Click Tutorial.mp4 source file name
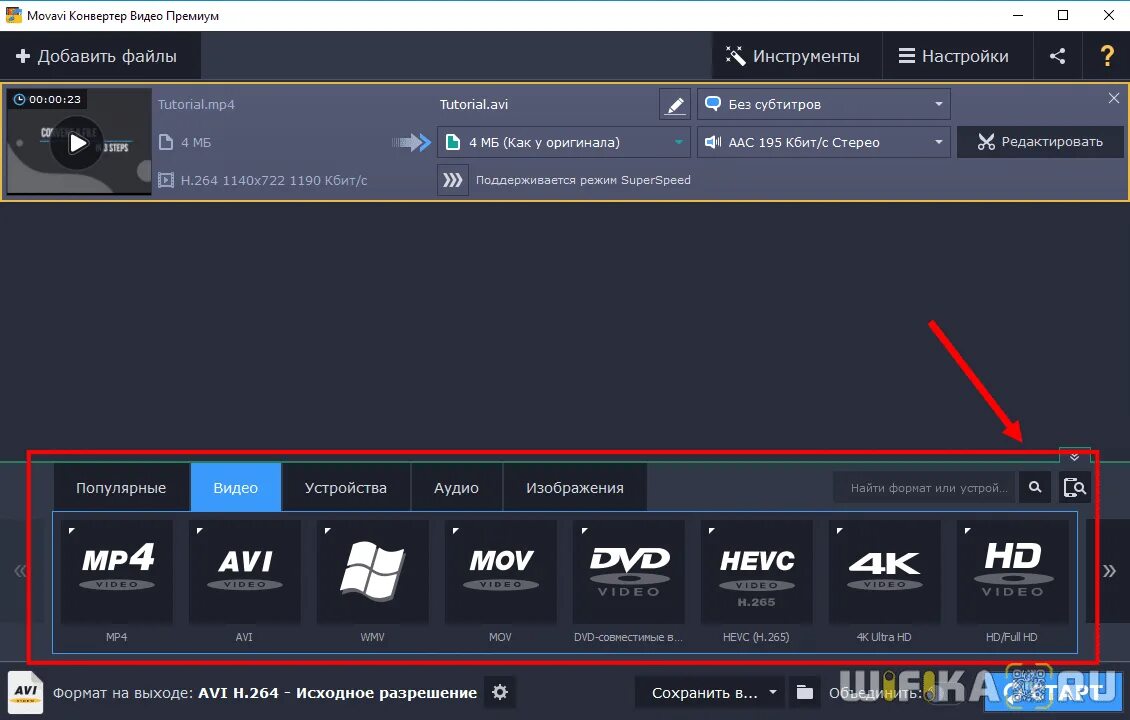 pos(196,105)
